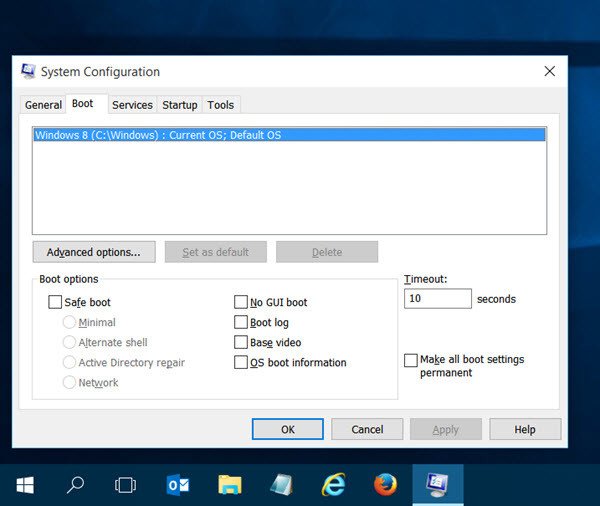
Task: Switch to the Services tab
Action: (132, 105)
